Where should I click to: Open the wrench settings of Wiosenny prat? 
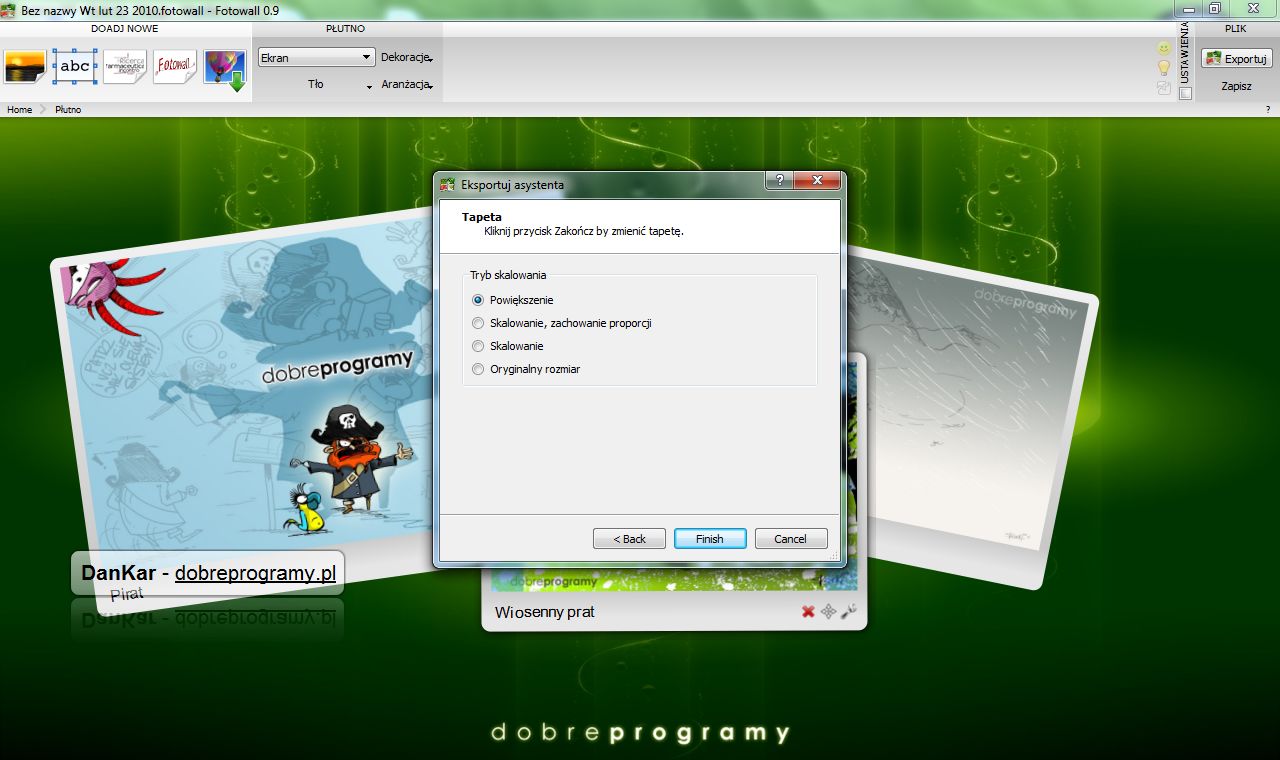click(848, 612)
